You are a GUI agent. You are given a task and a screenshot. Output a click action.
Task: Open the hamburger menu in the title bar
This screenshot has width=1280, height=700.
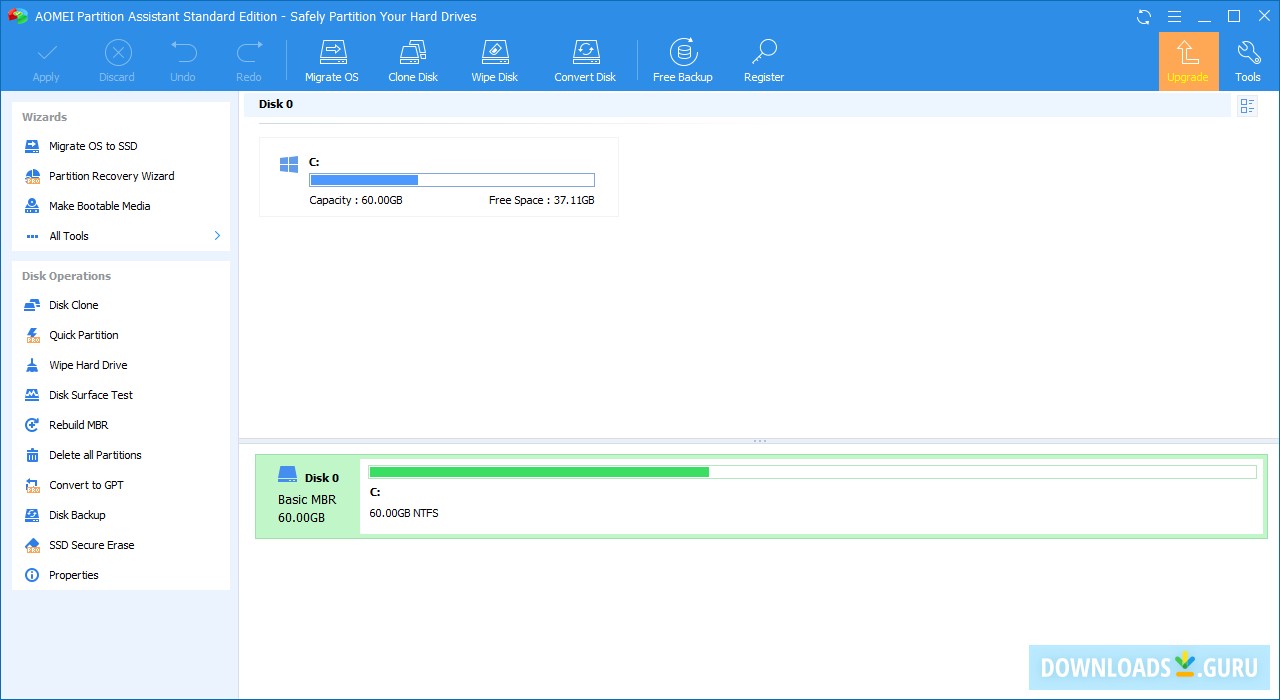point(1174,16)
